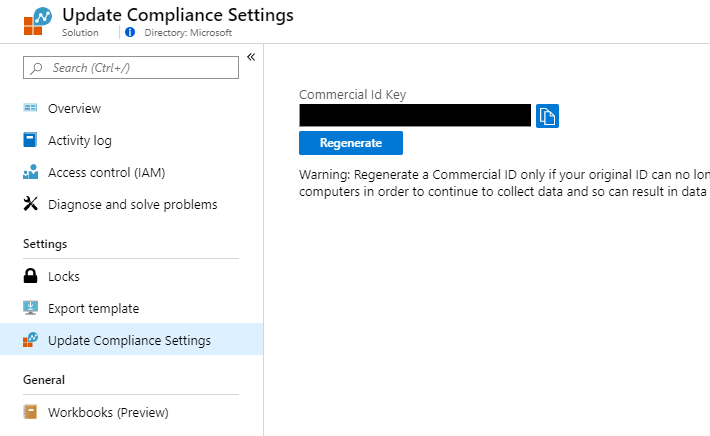Go to Access control (IAM)

pos(106,172)
